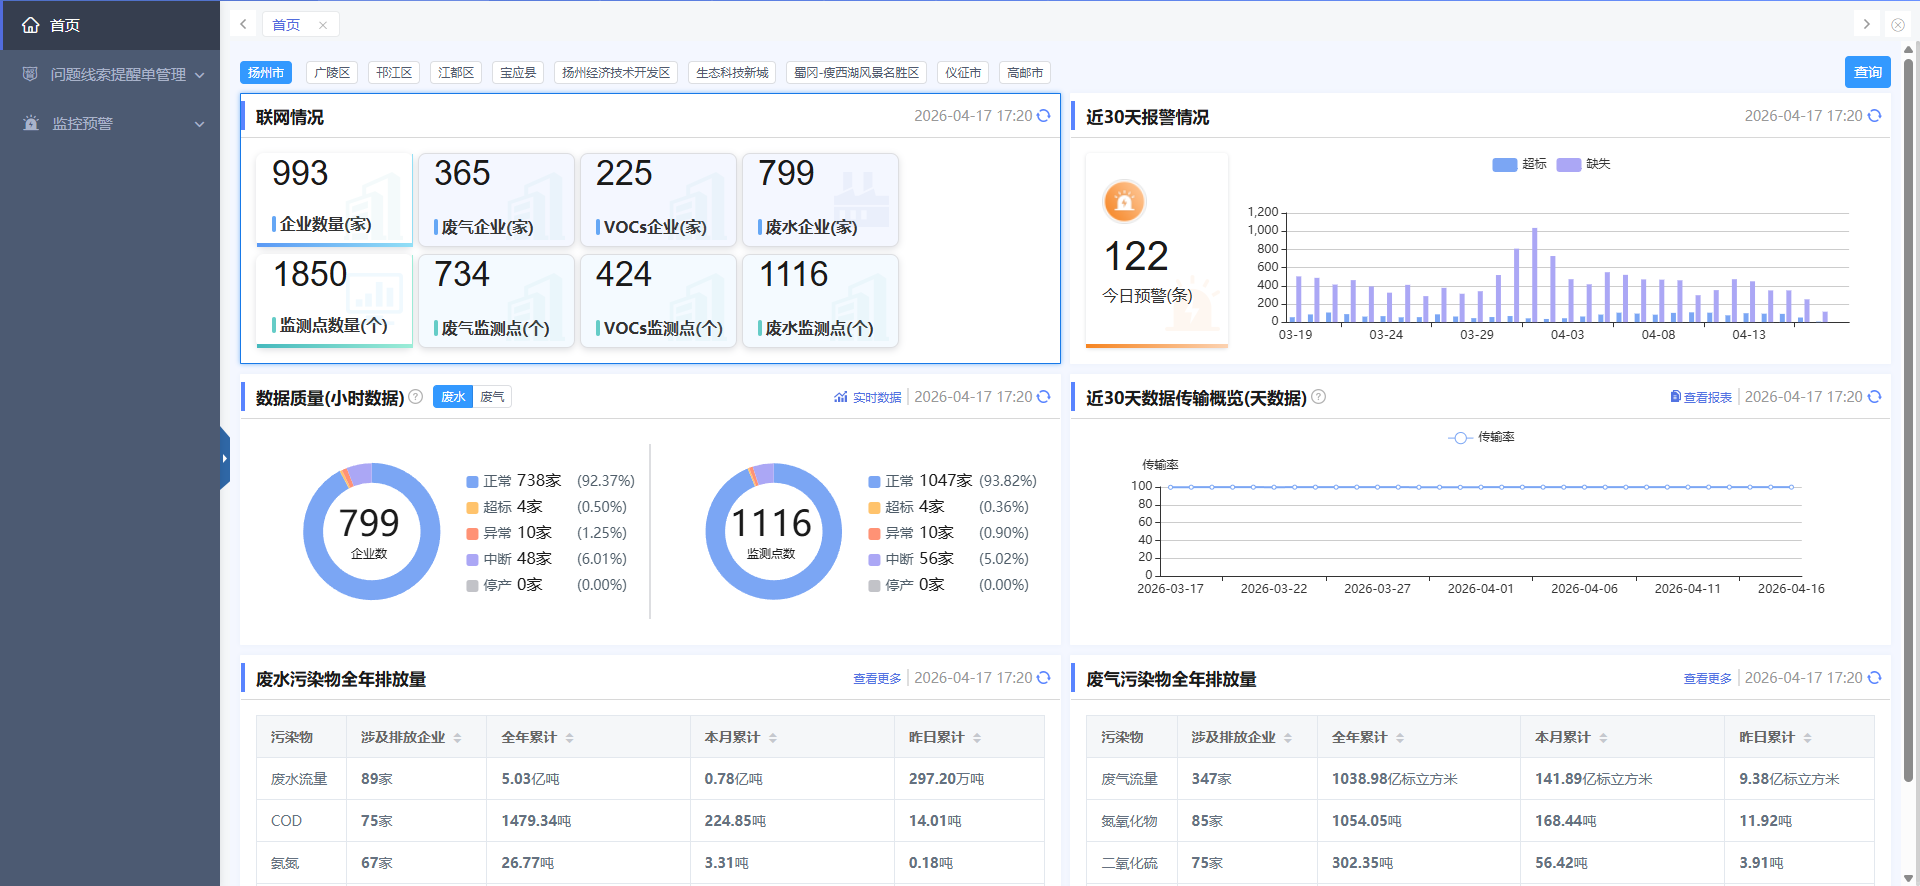Expand the collapsed side panel handle

pyautogui.click(x=225, y=458)
